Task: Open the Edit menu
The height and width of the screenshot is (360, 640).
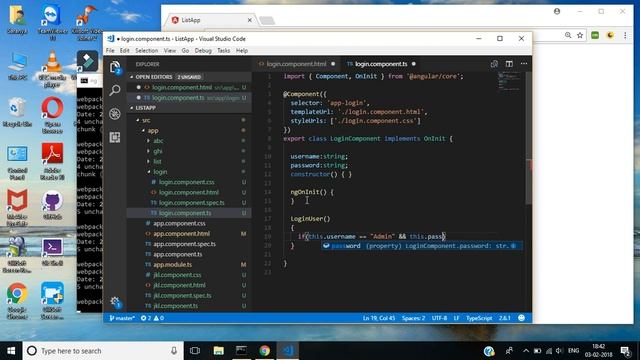Action: click(124, 51)
